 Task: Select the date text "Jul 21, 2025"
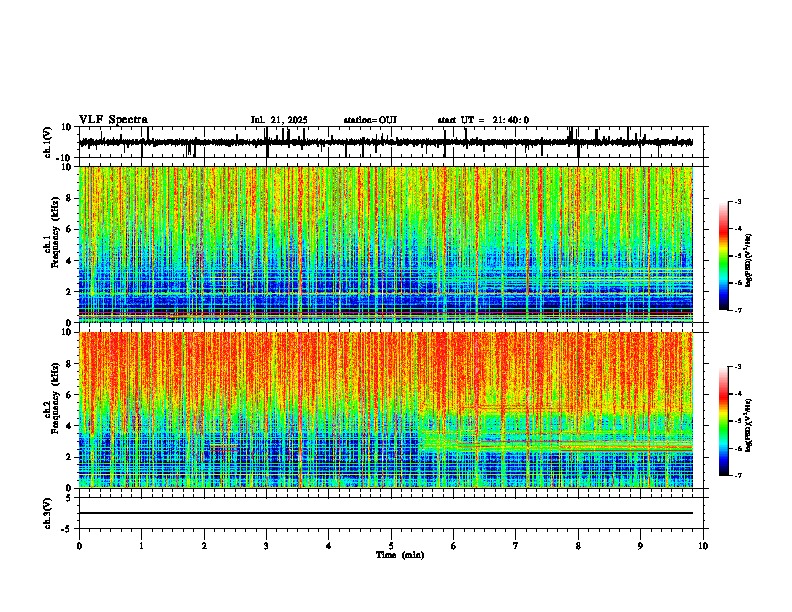[x=279, y=120]
